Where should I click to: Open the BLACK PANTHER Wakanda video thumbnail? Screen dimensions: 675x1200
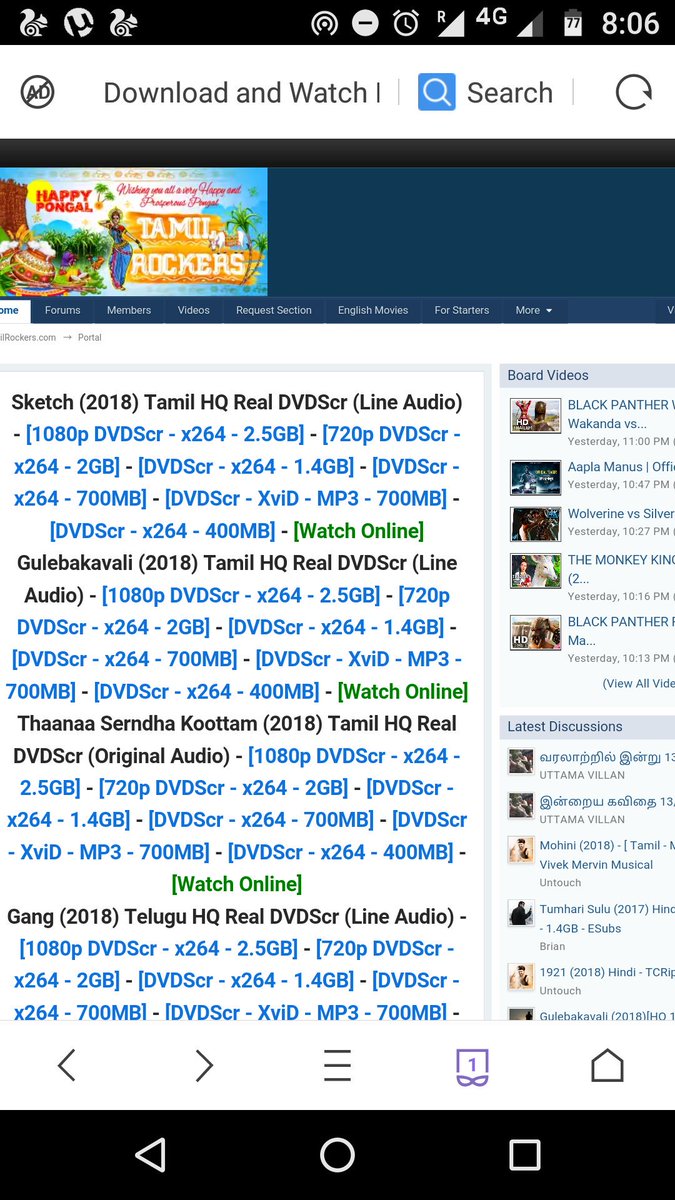(x=535, y=415)
